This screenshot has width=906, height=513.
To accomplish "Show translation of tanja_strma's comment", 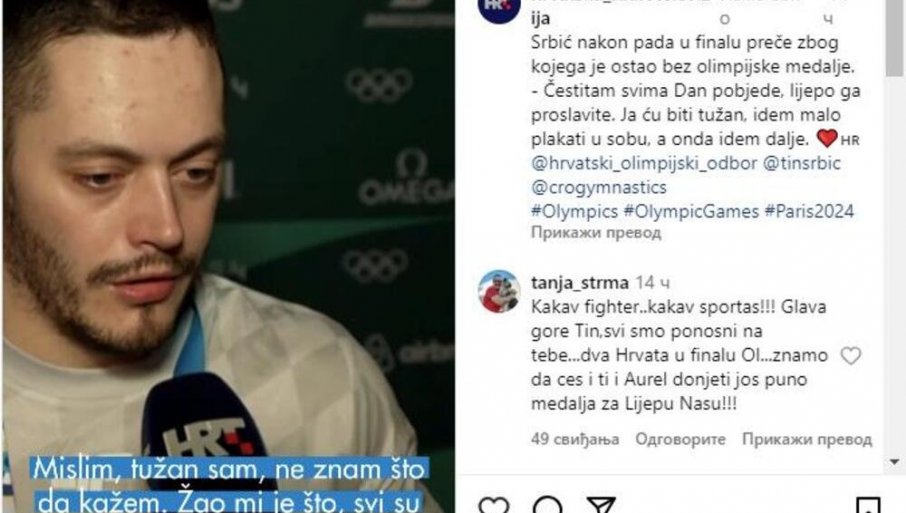I will click(x=807, y=440).
